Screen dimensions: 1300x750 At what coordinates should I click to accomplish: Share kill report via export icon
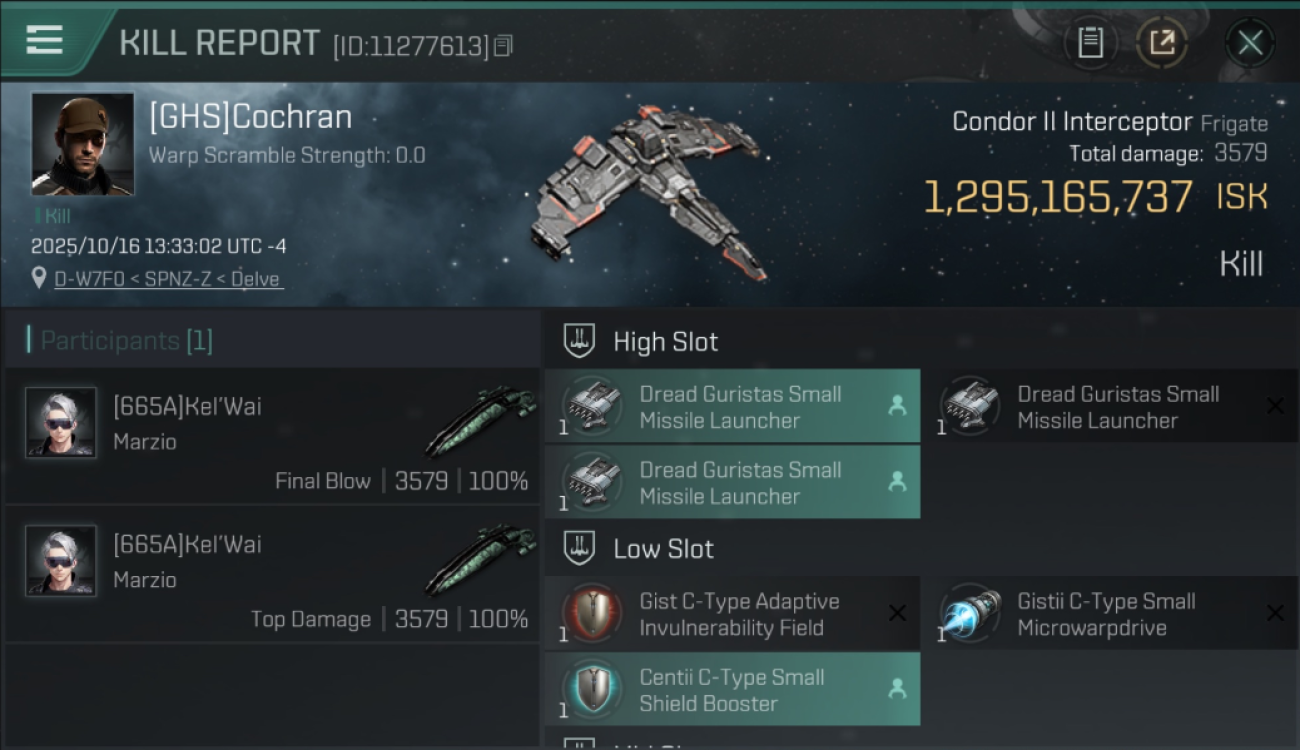click(1161, 43)
